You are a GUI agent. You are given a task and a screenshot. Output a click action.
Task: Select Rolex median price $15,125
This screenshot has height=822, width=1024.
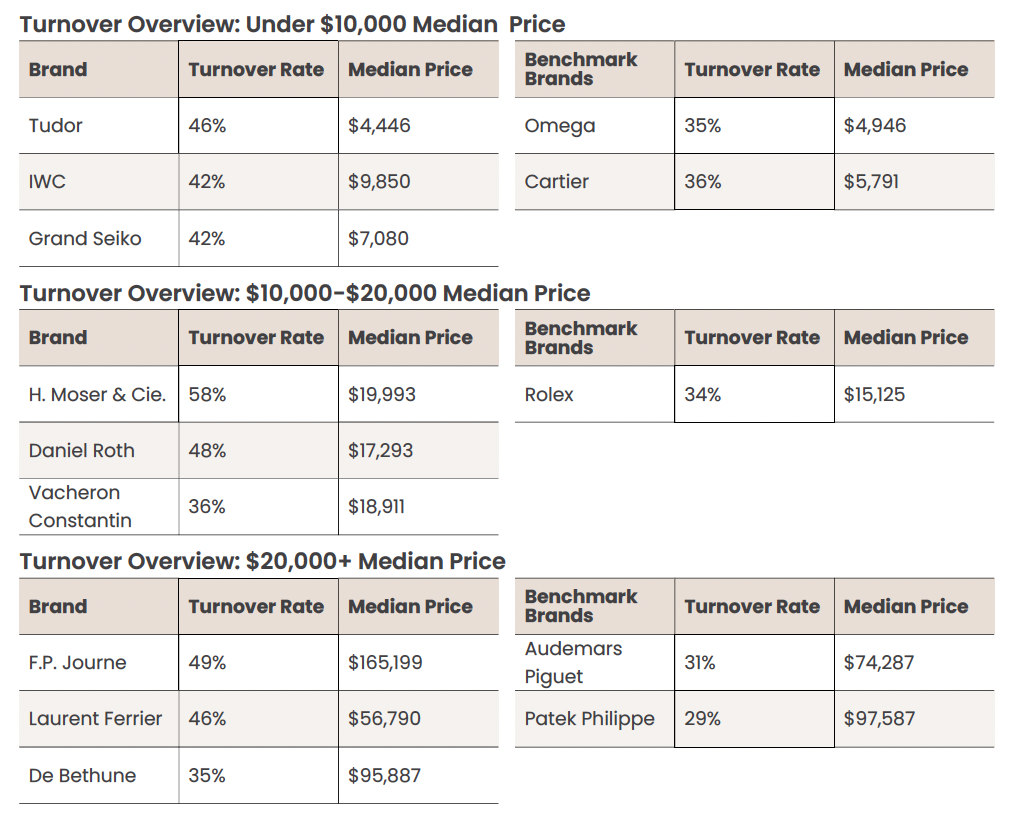click(x=874, y=395)
